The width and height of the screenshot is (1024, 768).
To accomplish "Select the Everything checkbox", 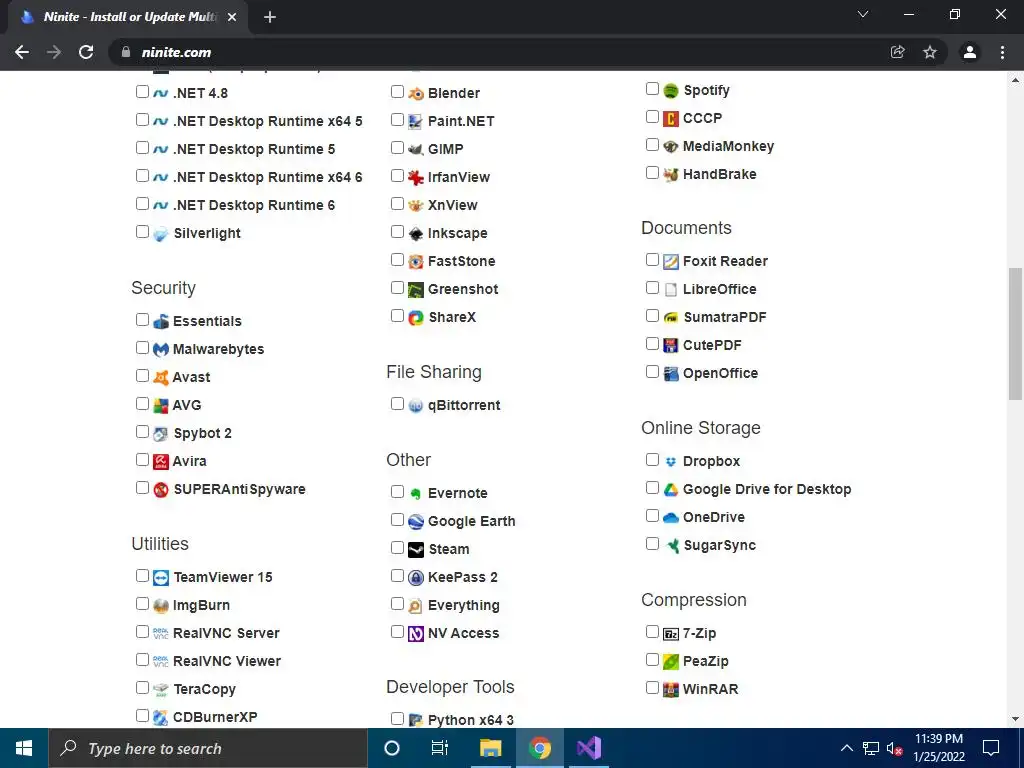I will point(397,603).
